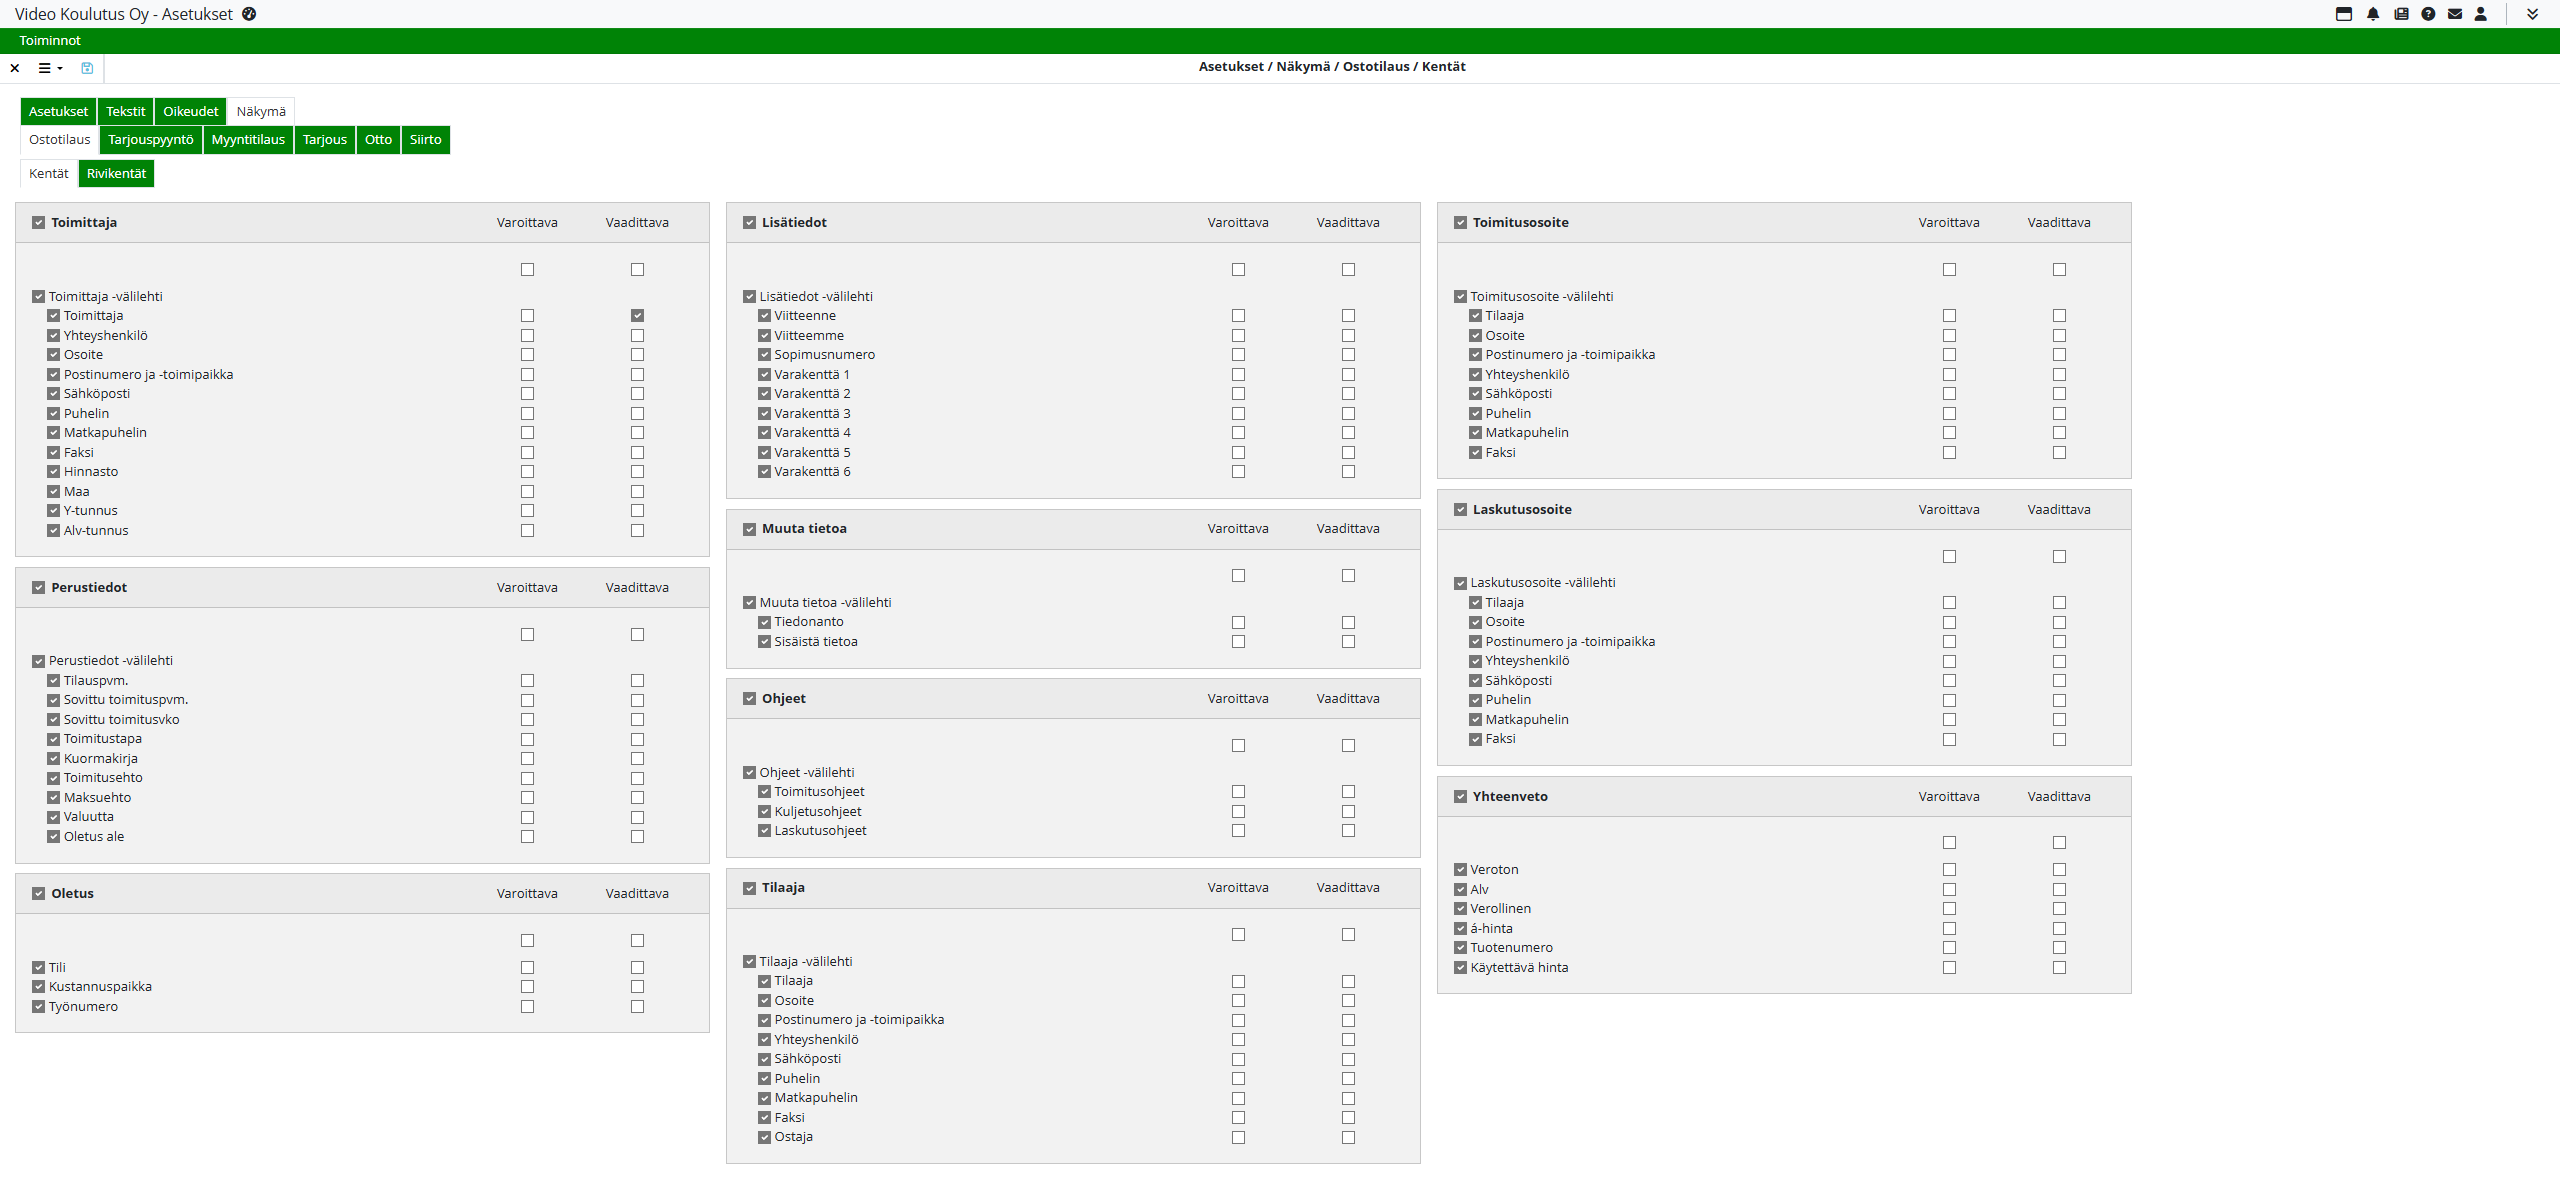
Task: Open the Toiminnot menu
Action: [x=50, y=40]
